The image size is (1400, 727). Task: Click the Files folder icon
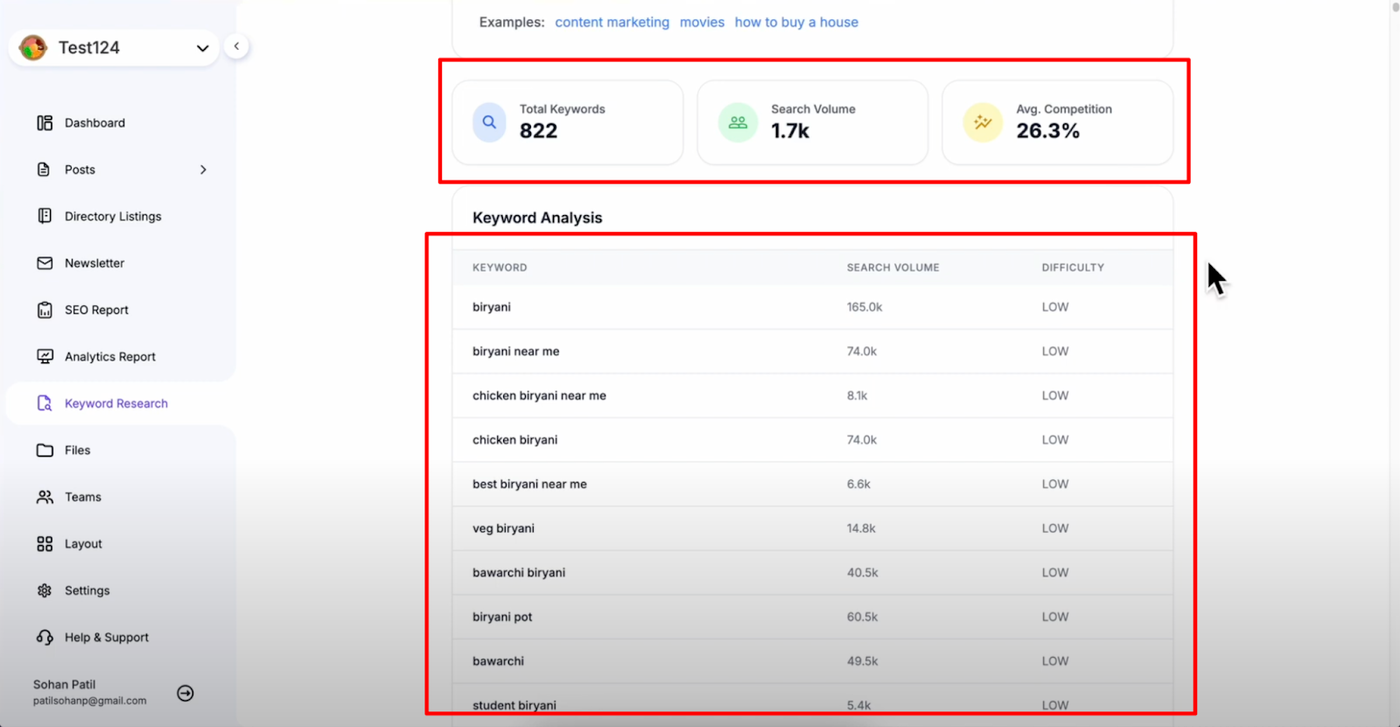tap(45, 450)
